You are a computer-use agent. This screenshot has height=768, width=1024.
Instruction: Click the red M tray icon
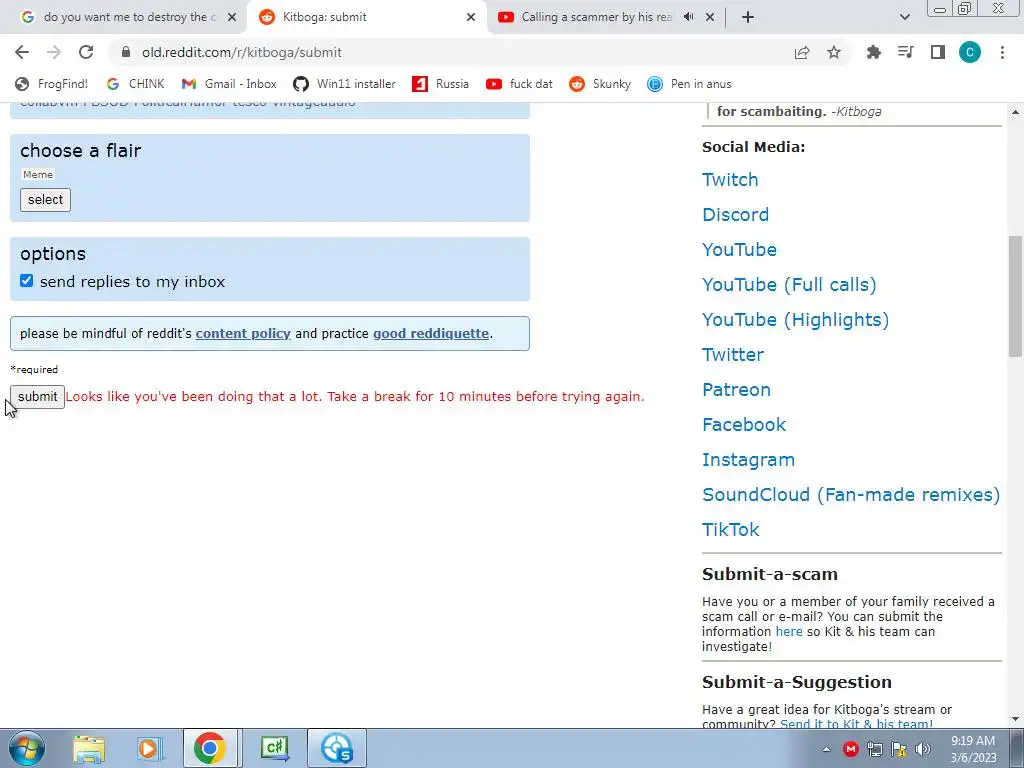pyautogui.click(x=850, y=749)
